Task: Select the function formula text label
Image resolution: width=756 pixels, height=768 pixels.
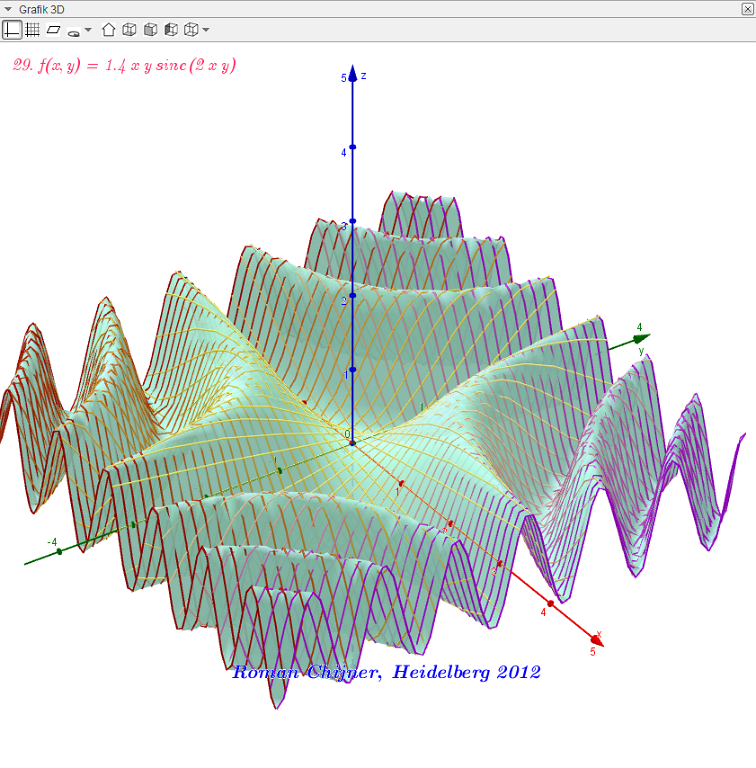Action: click(x=124, y=65)
